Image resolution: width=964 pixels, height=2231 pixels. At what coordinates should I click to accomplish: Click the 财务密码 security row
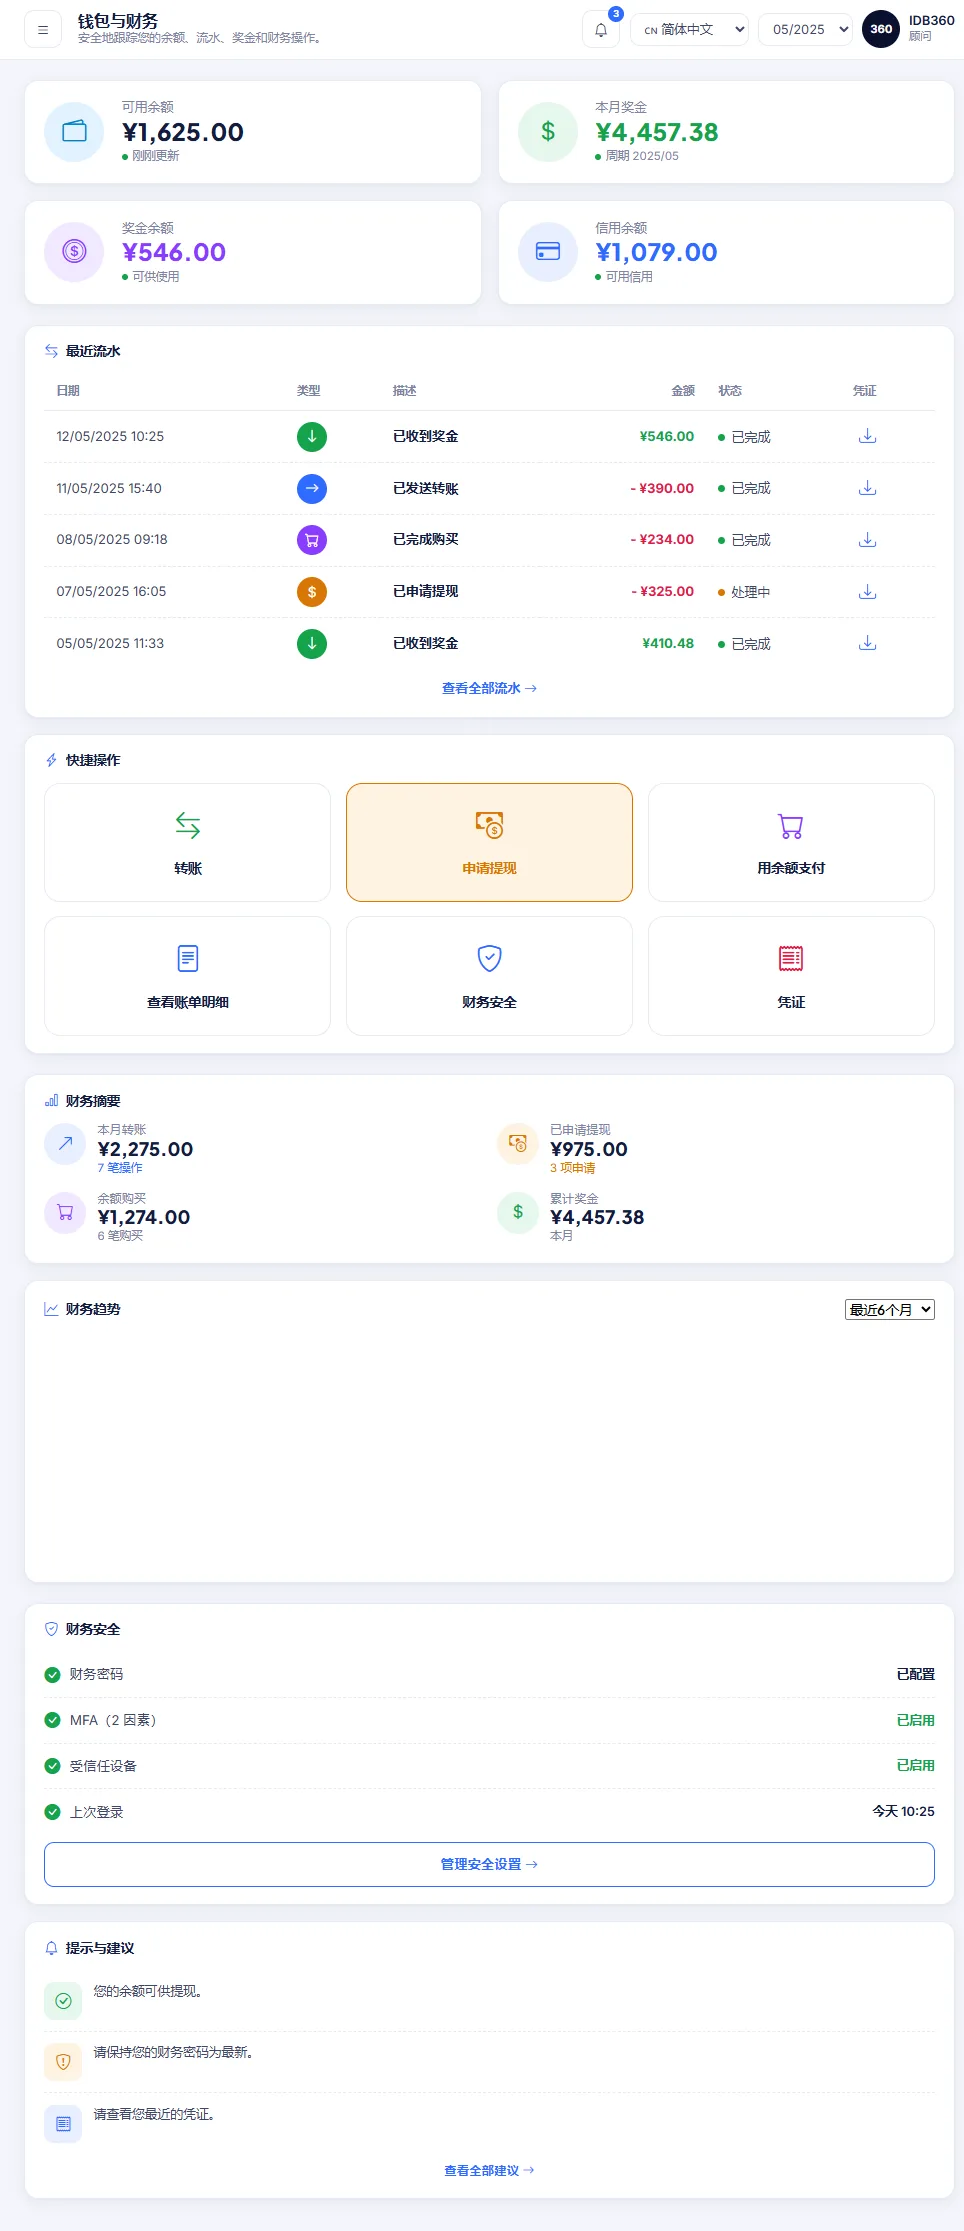489,1674
